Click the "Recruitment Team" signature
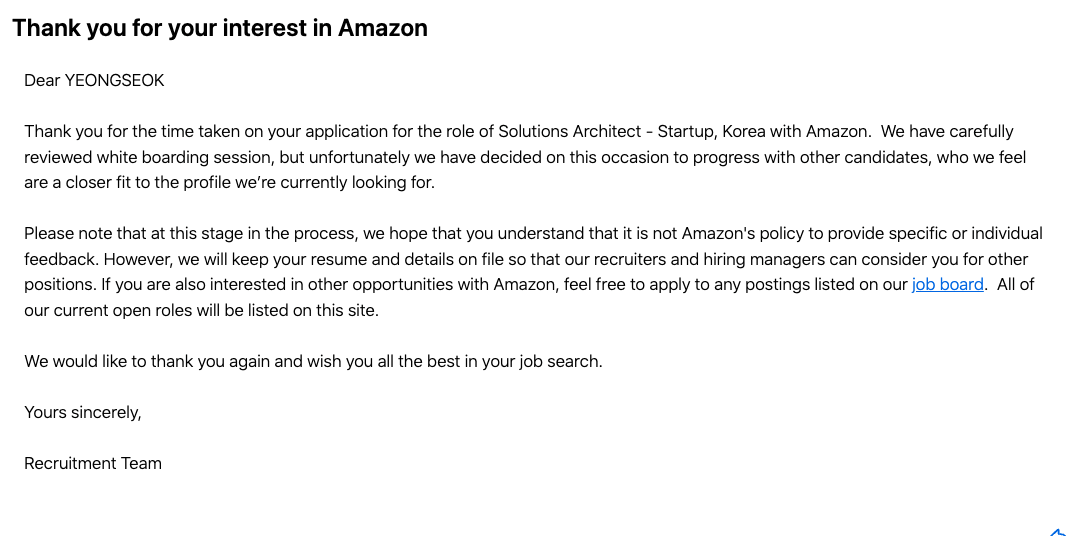Viewport: 1077px width, 536px height. (93, 463)
